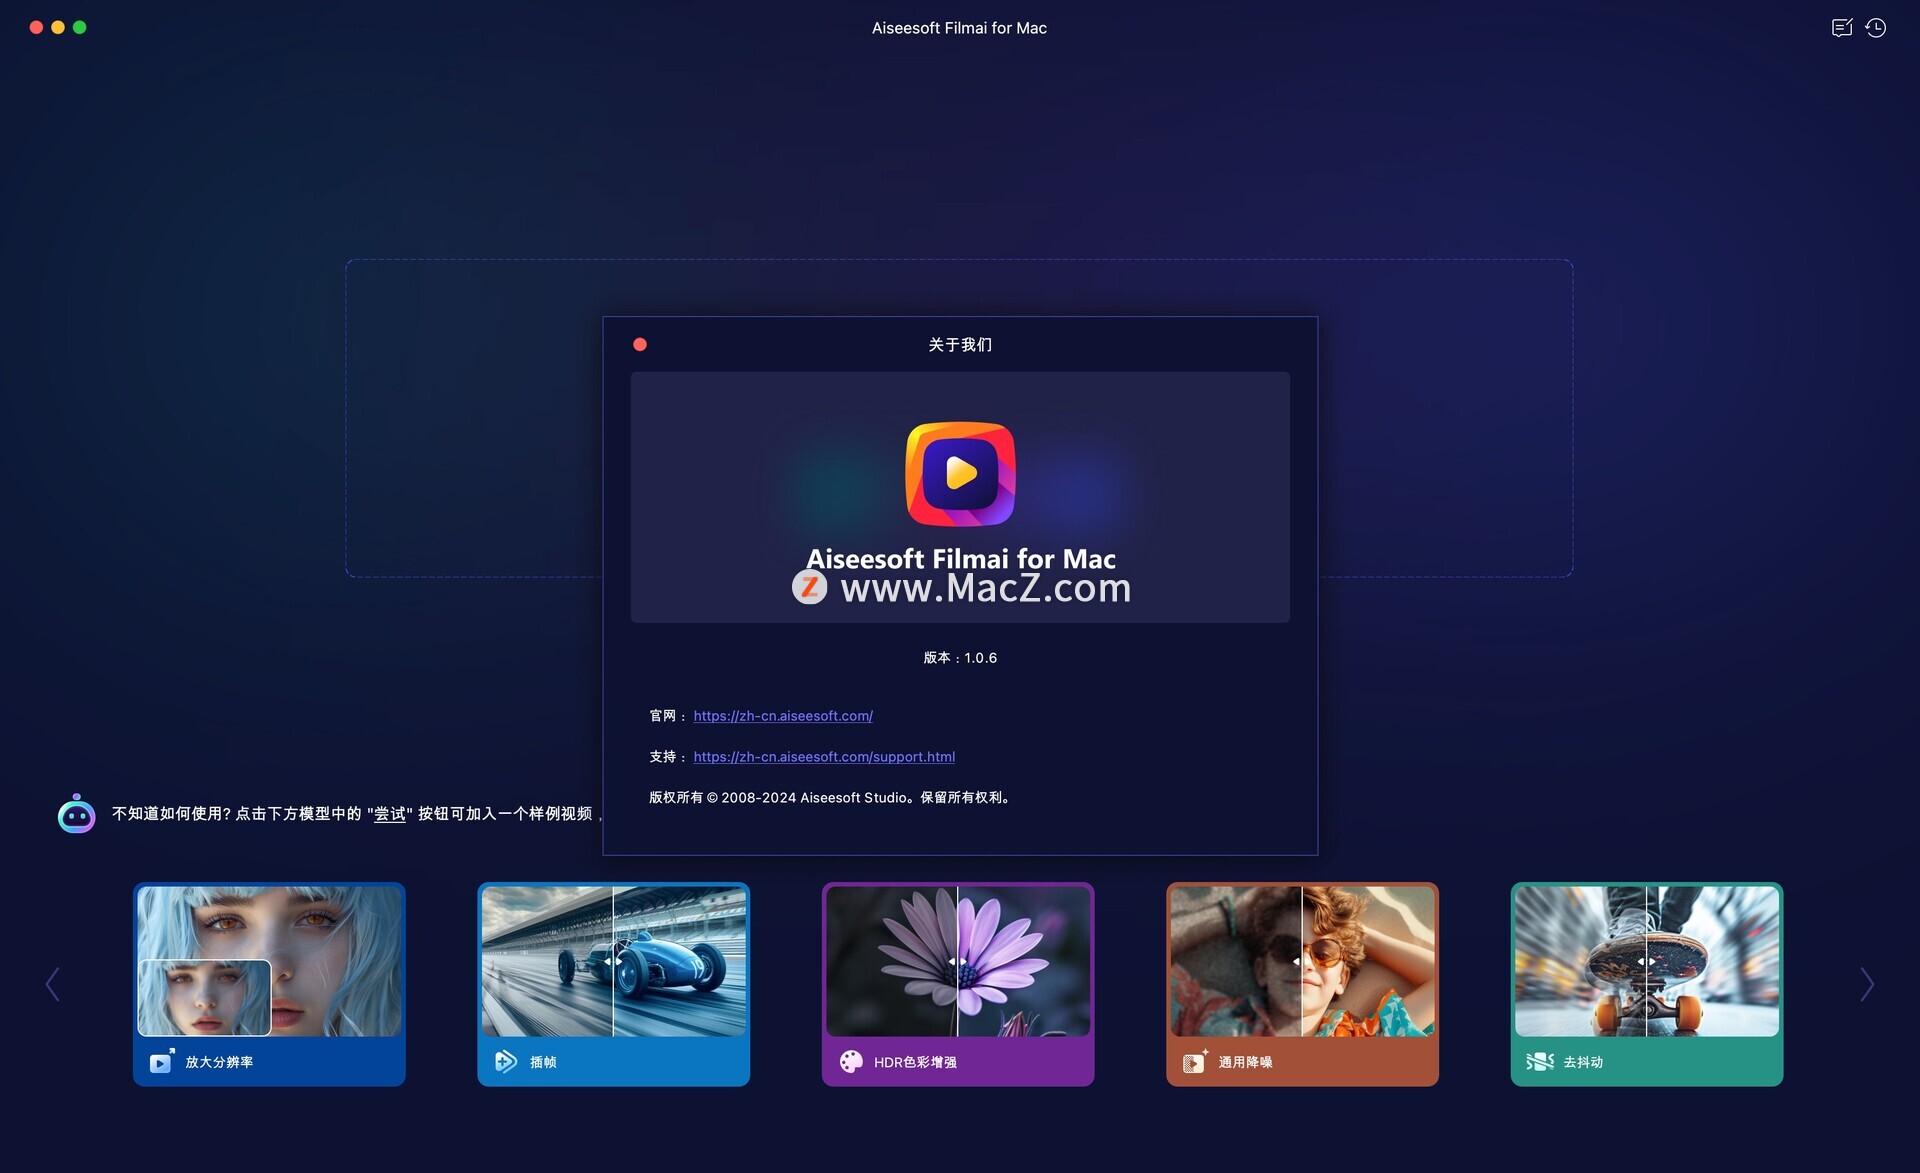Click the 通用降噪 denoise icon

(1195, 1062)
